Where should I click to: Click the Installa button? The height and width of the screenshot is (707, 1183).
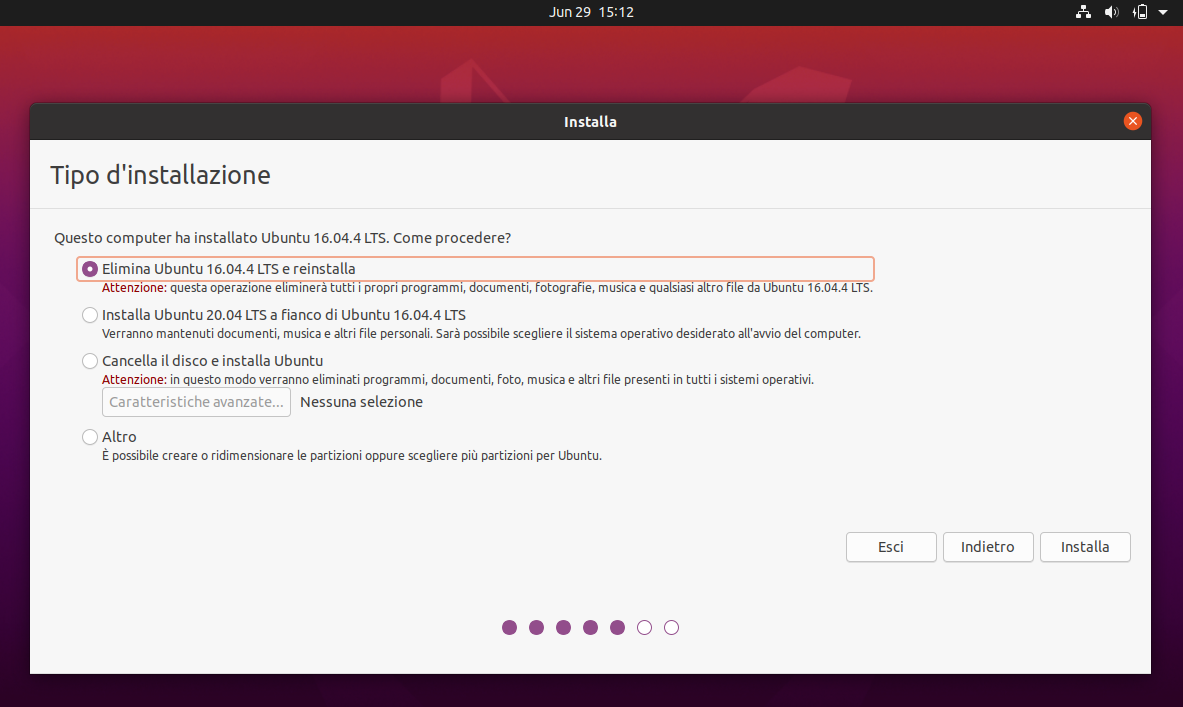click(x=1085, y=547)
